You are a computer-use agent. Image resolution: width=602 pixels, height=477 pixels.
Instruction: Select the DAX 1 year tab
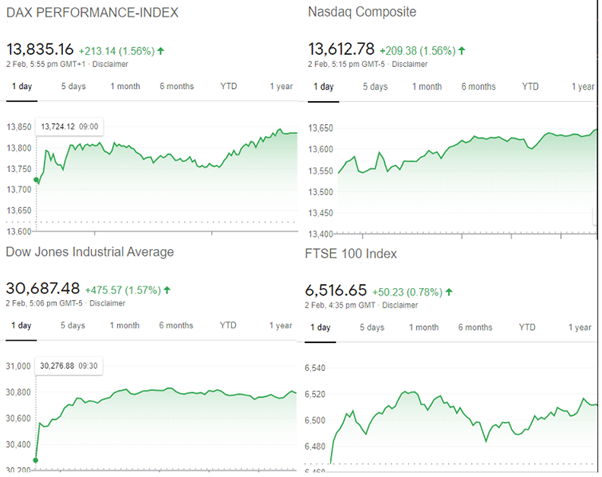pyautogui.click(x=281, y=86)
